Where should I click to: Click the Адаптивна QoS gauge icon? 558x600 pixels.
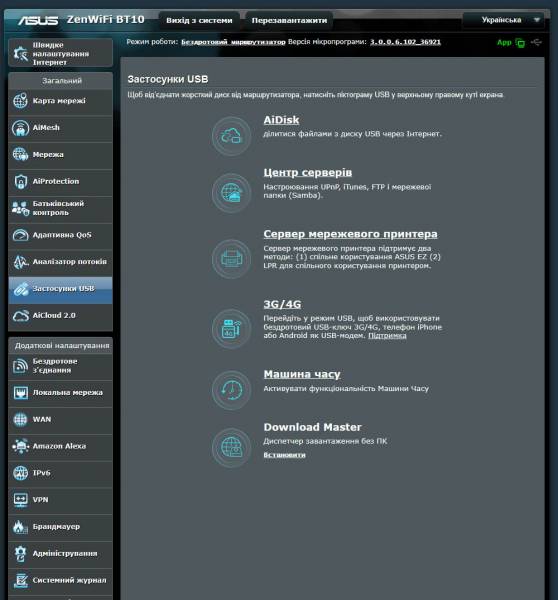20,235
